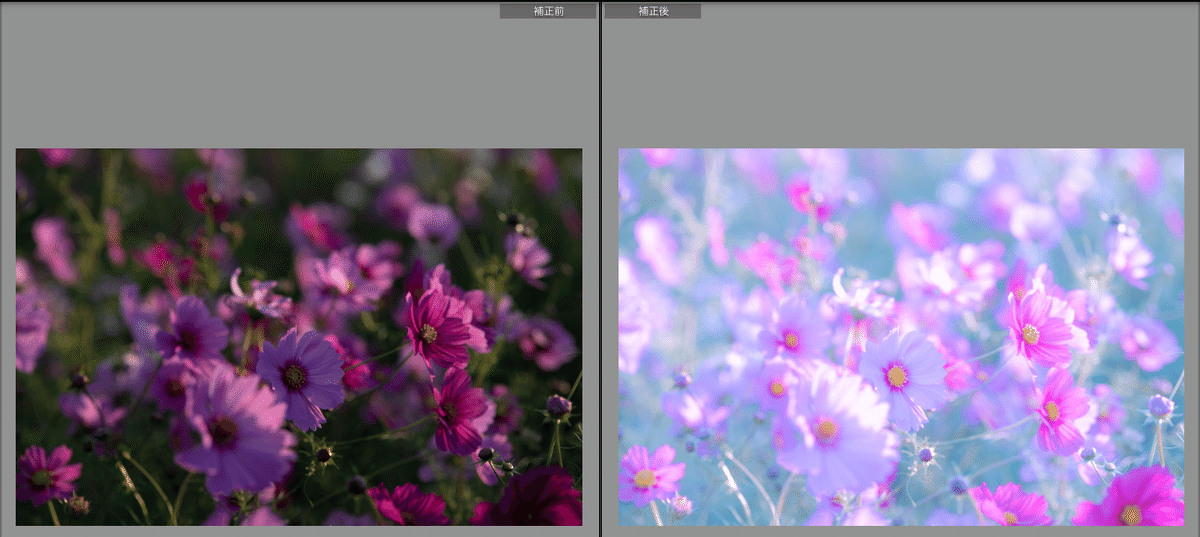
Task: Click the vivid magenta flower at bottom-right of after photo
Action: click(x=1132, y=500)
